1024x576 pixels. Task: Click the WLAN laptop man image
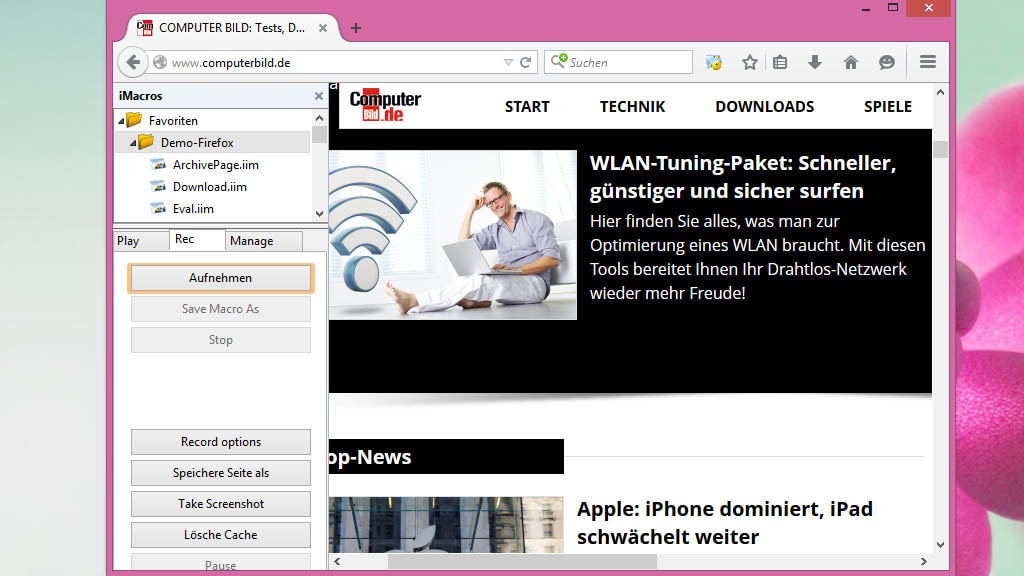click(453, 235)
